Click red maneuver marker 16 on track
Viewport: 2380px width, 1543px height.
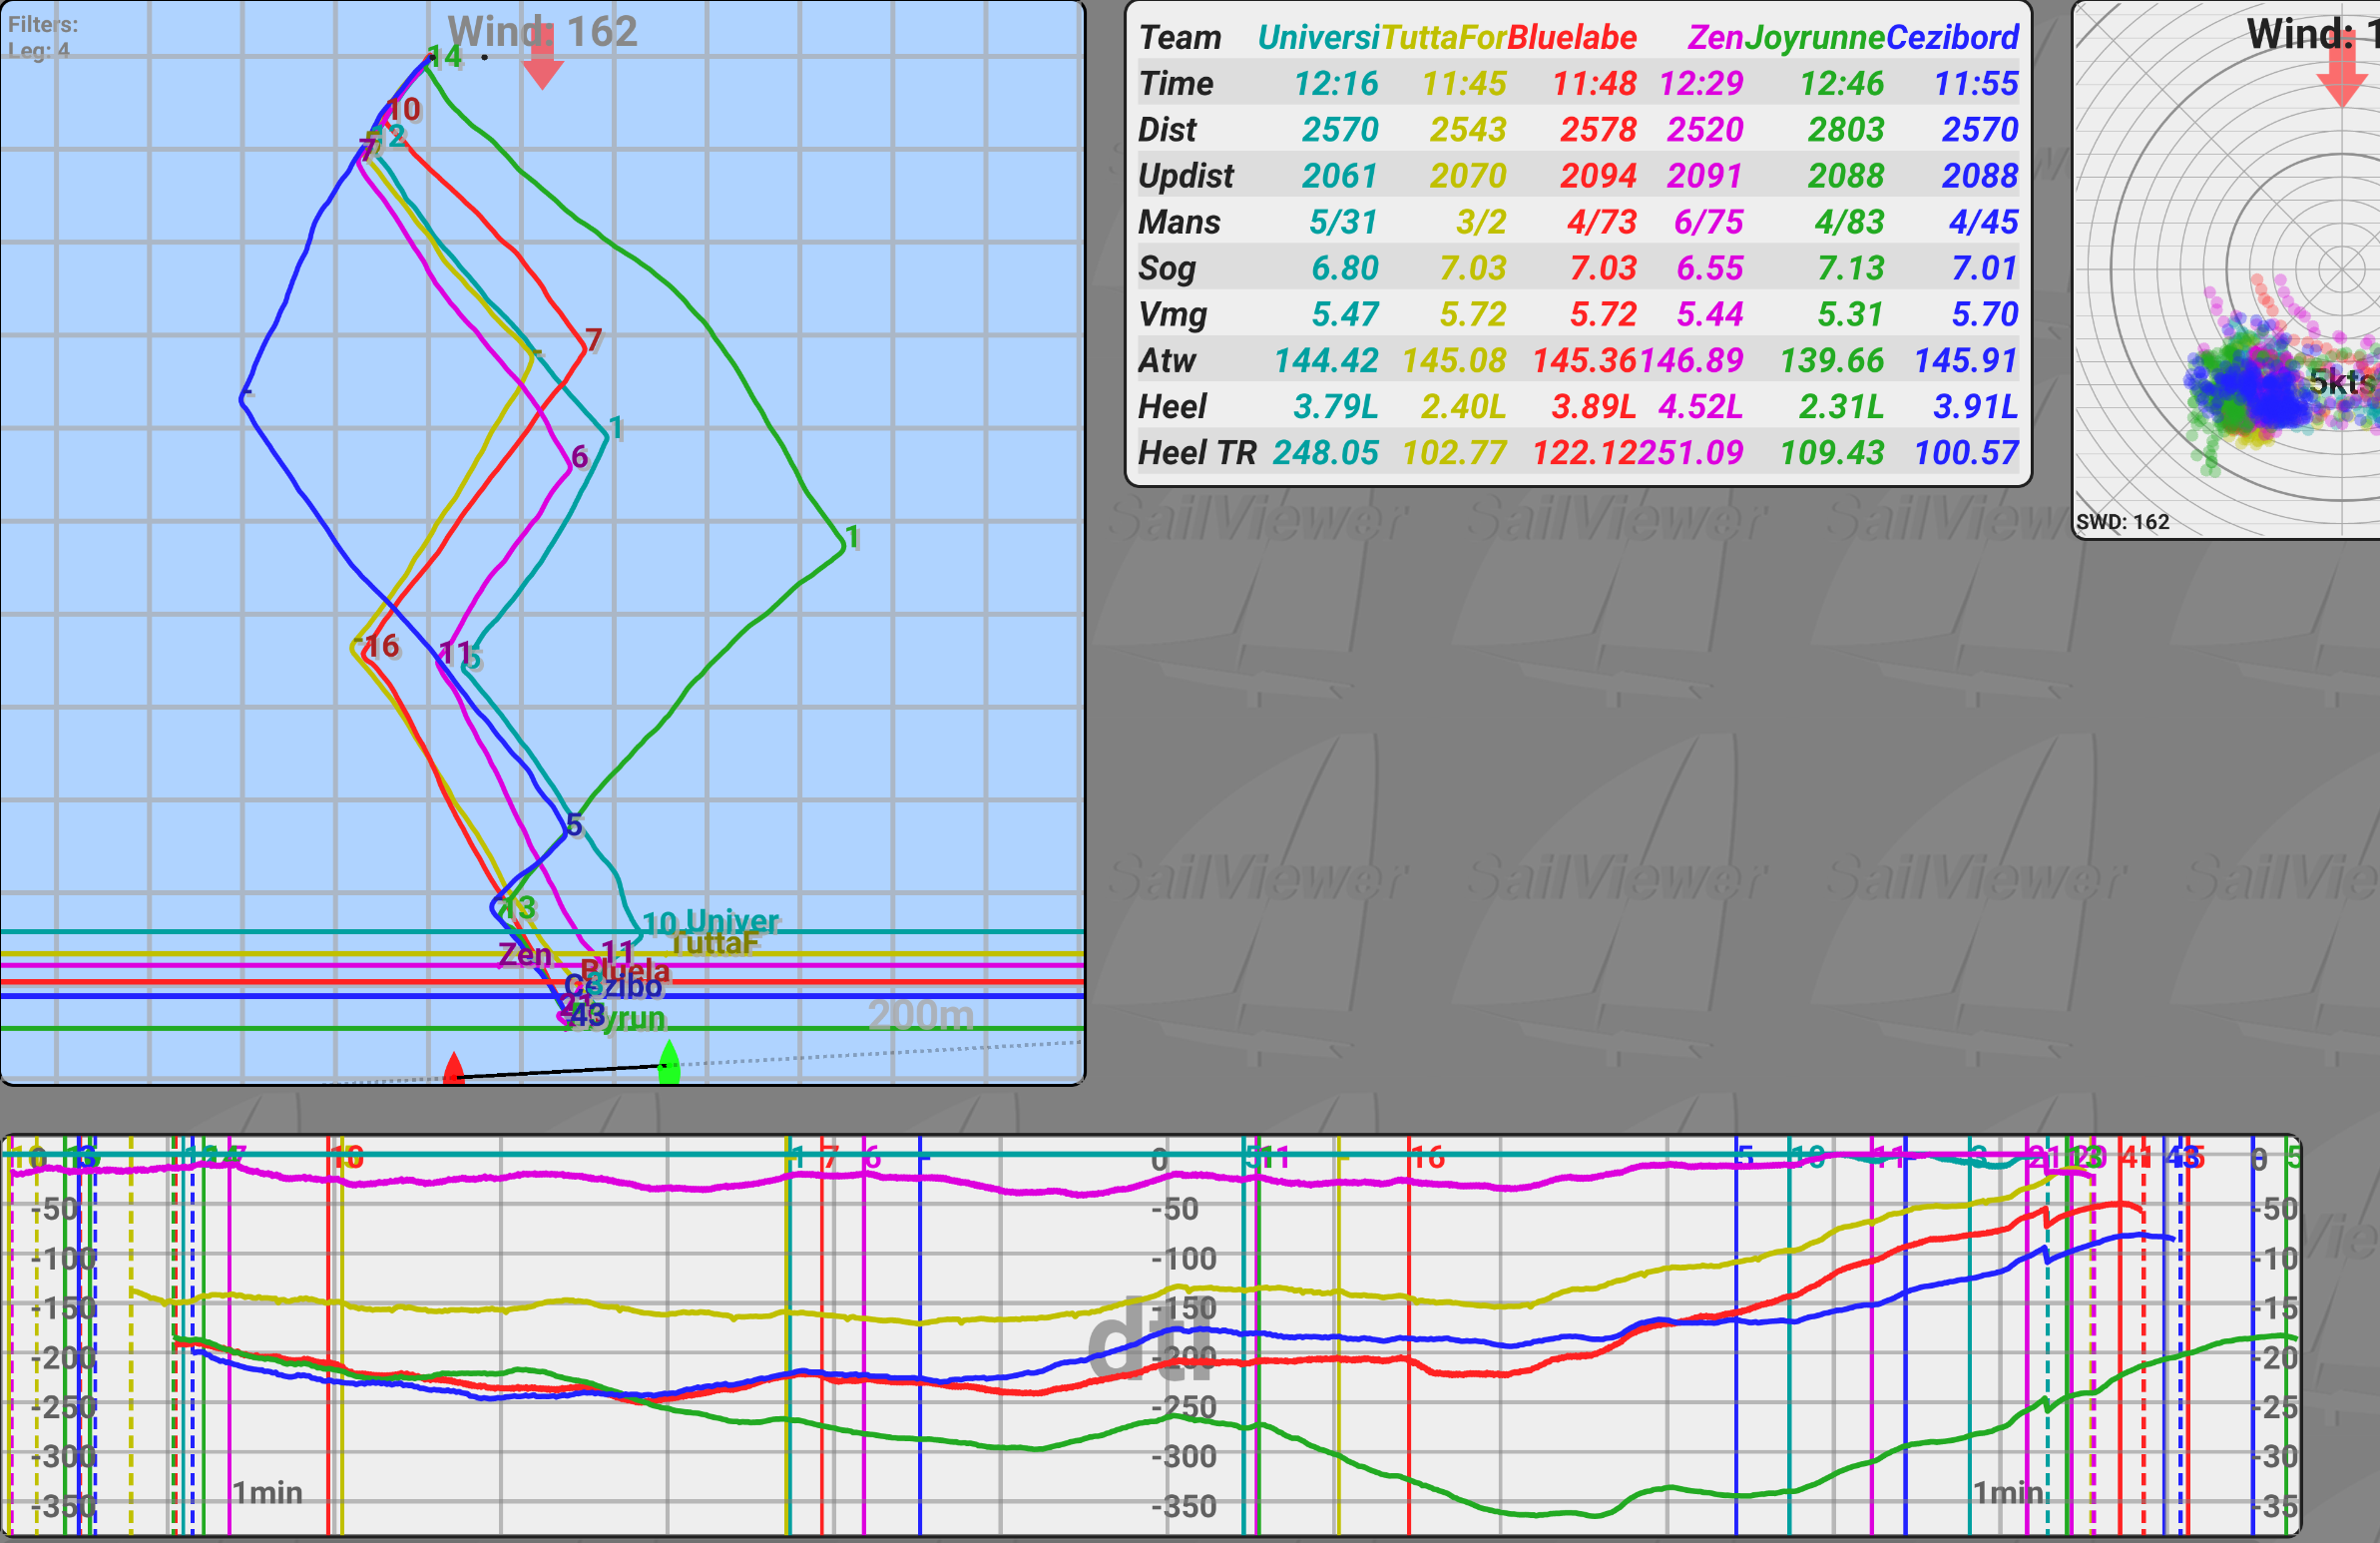[x=382, y=646]
